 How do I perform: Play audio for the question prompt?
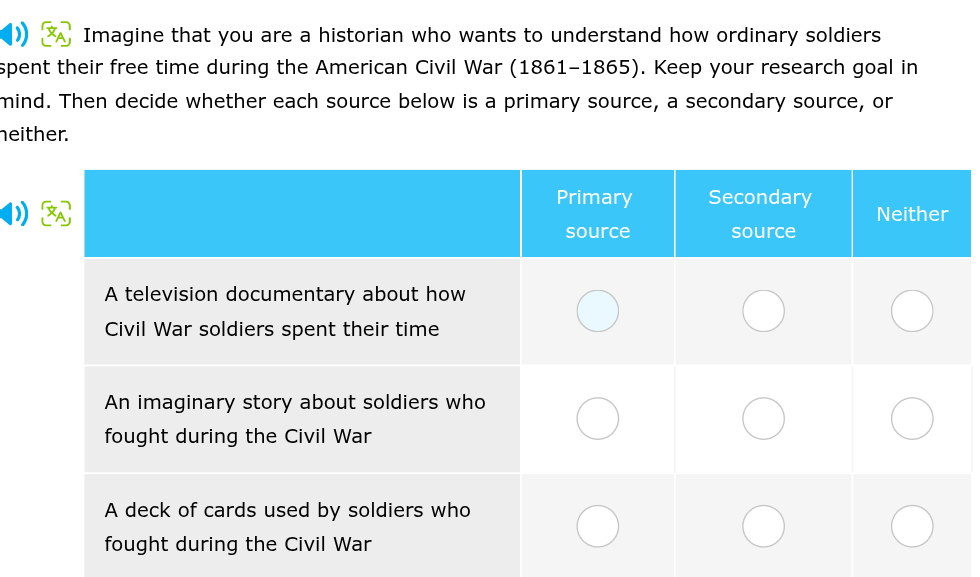tap(12, 35)
